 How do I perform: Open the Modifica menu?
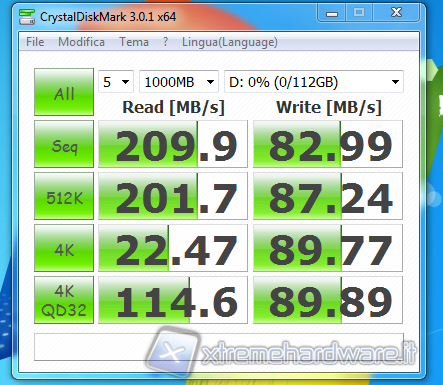(81, 42)
